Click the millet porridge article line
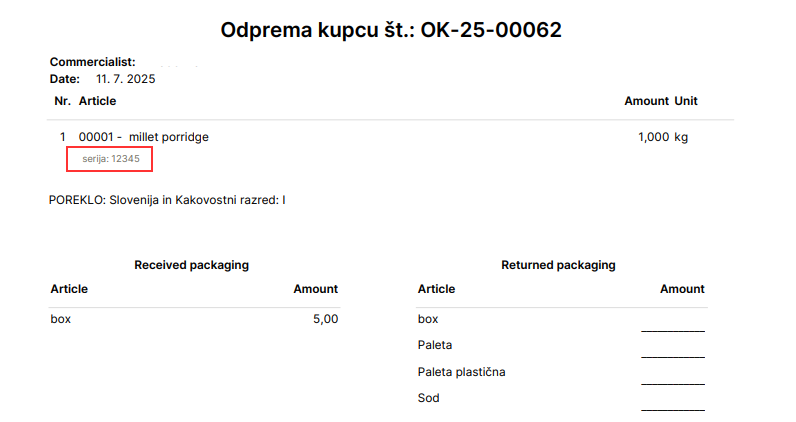Image resolution: width=796 pixels, height=422 pixels. (x=143, y=137)
